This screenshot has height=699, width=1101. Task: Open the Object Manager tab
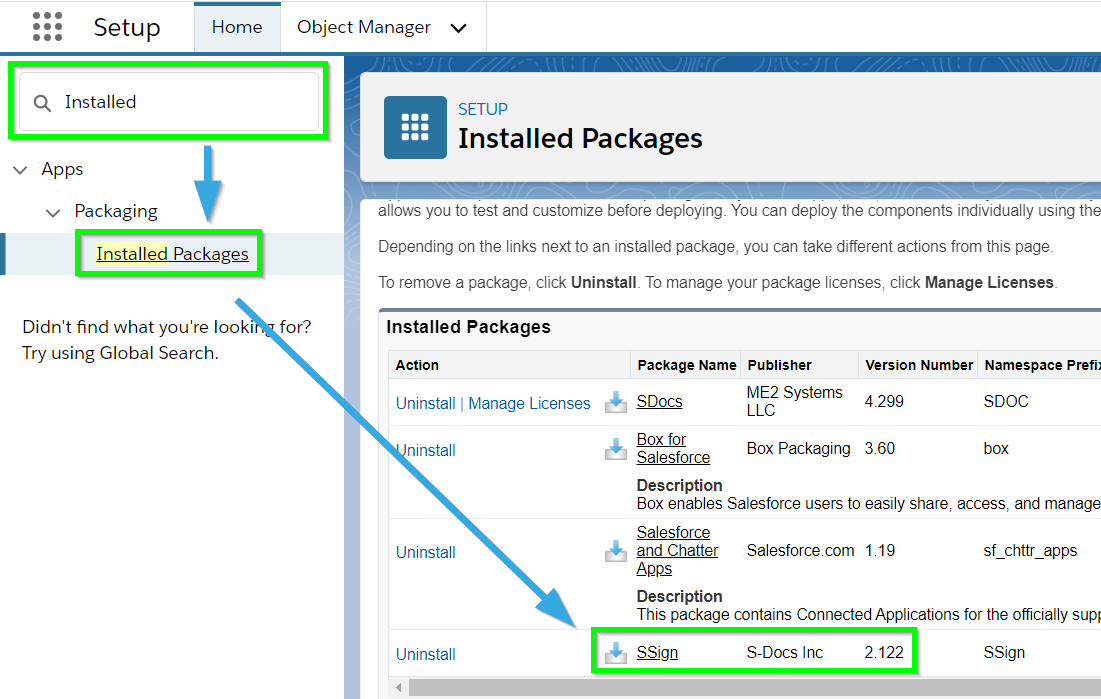(364, 27)
